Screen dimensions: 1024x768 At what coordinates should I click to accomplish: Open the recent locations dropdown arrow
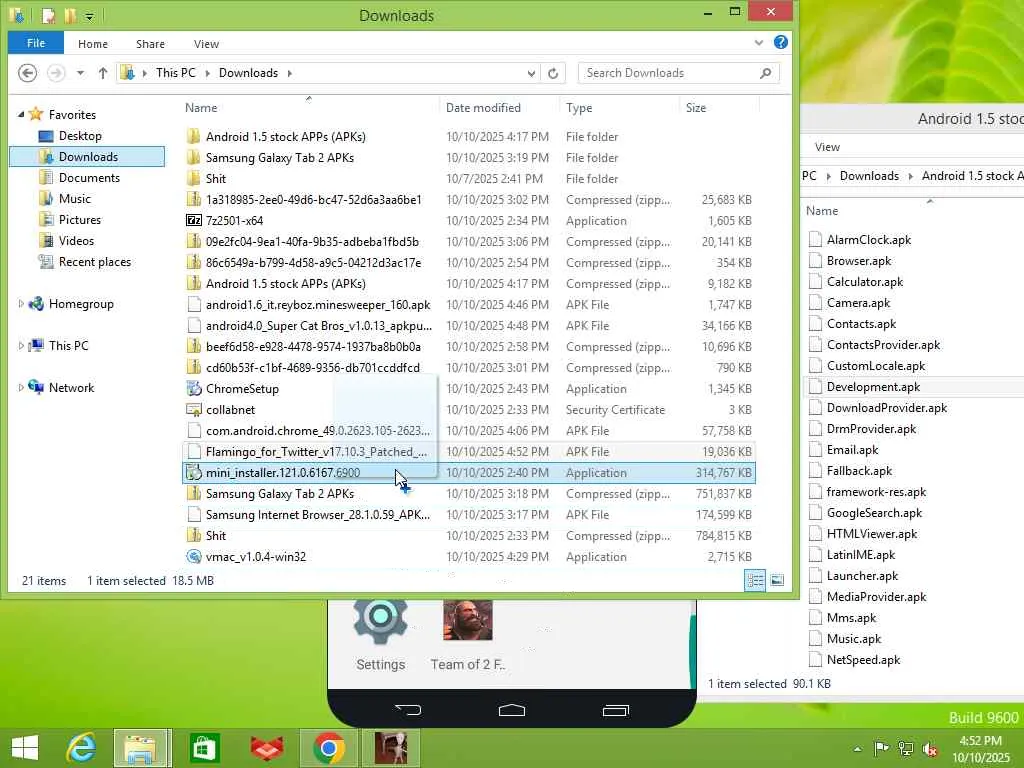click(80, 73)
